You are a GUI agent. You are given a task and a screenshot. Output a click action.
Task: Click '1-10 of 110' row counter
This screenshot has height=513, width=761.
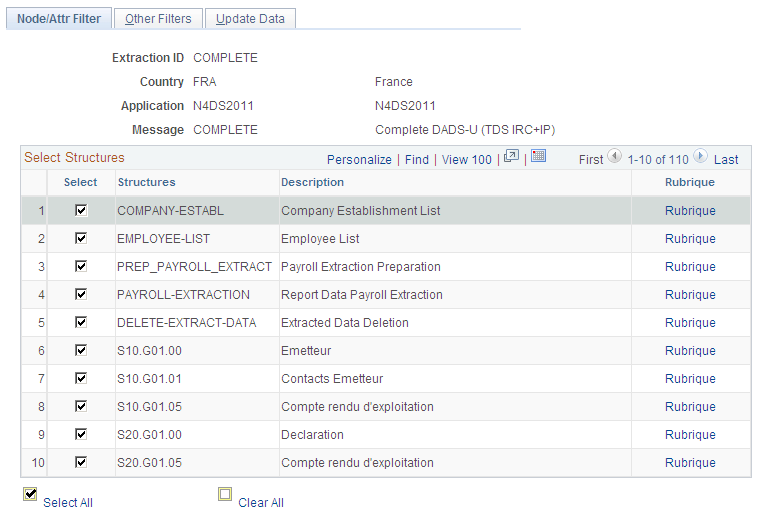point(658,160)
